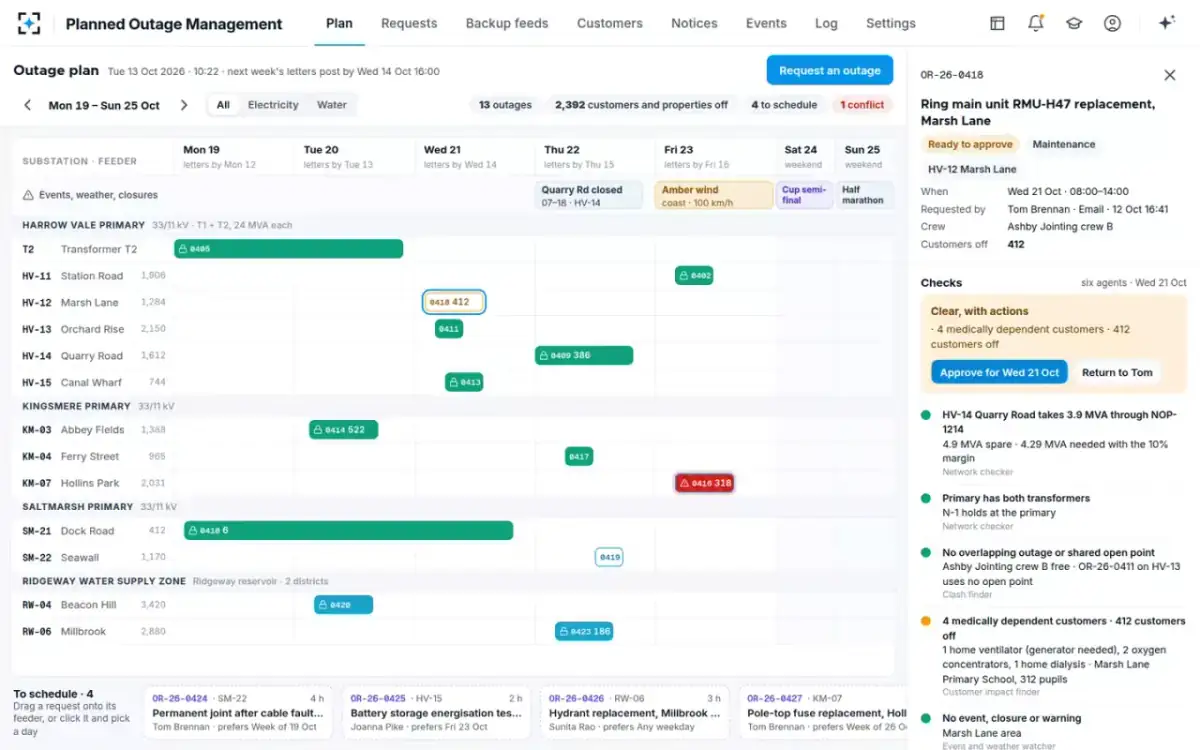
Task: Open the notifications bell
Action: click(1036, 23)
